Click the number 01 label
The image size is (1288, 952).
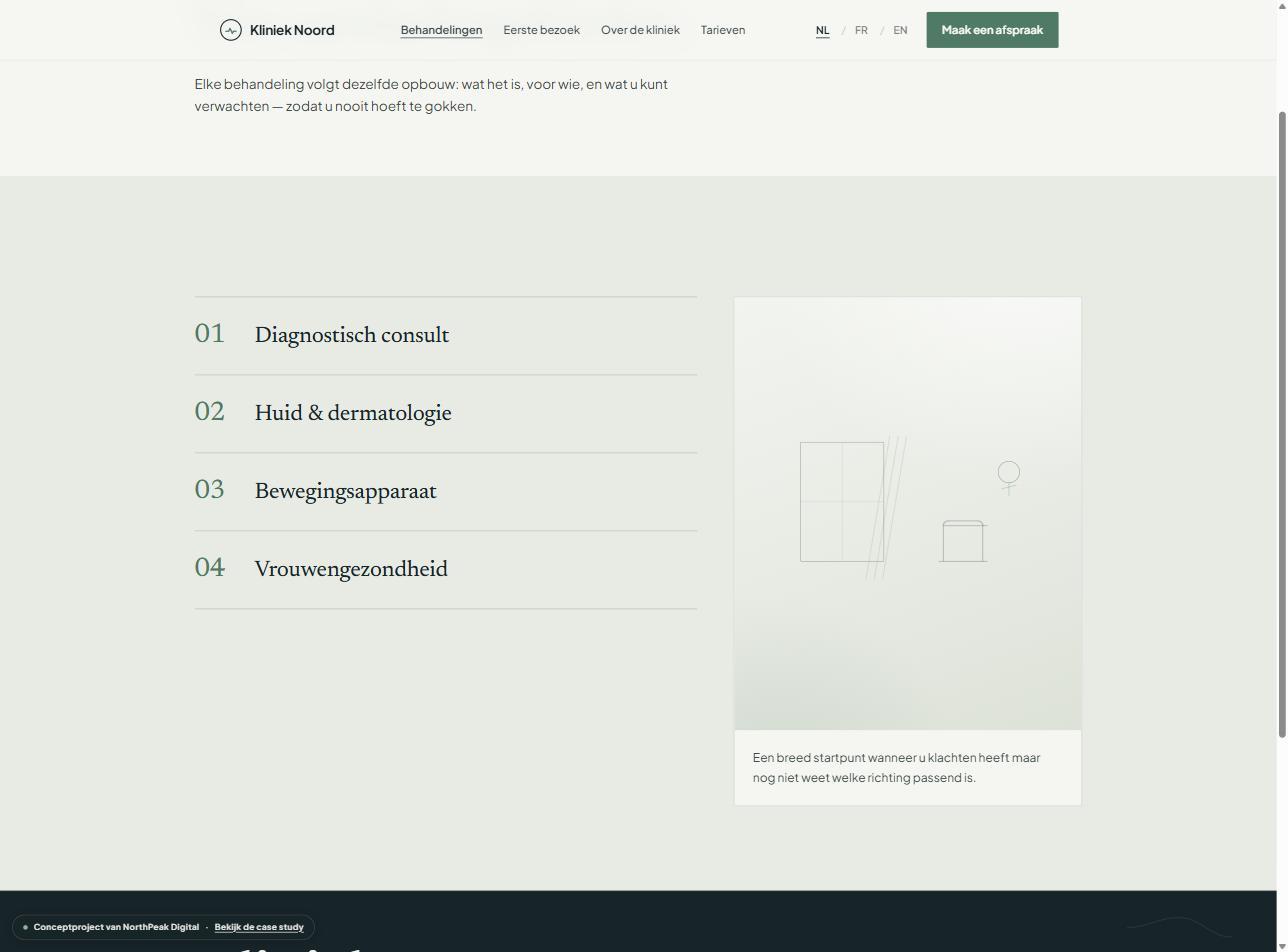click(210, 334)
